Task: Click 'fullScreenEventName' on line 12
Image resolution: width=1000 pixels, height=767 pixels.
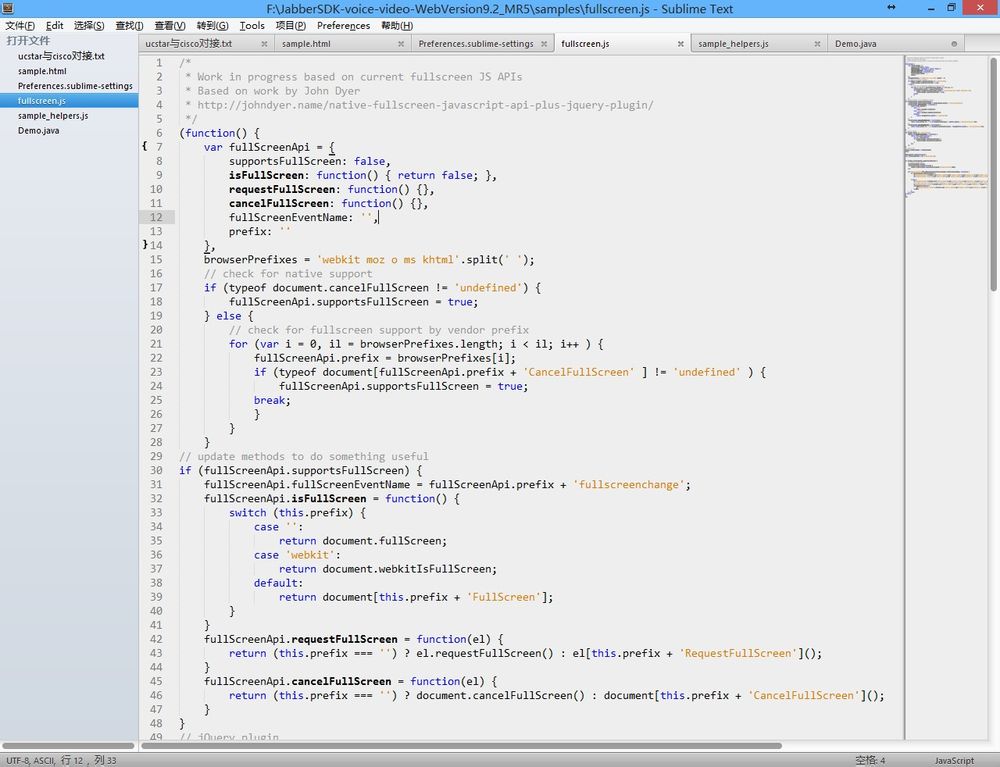Action: [288, 217]
